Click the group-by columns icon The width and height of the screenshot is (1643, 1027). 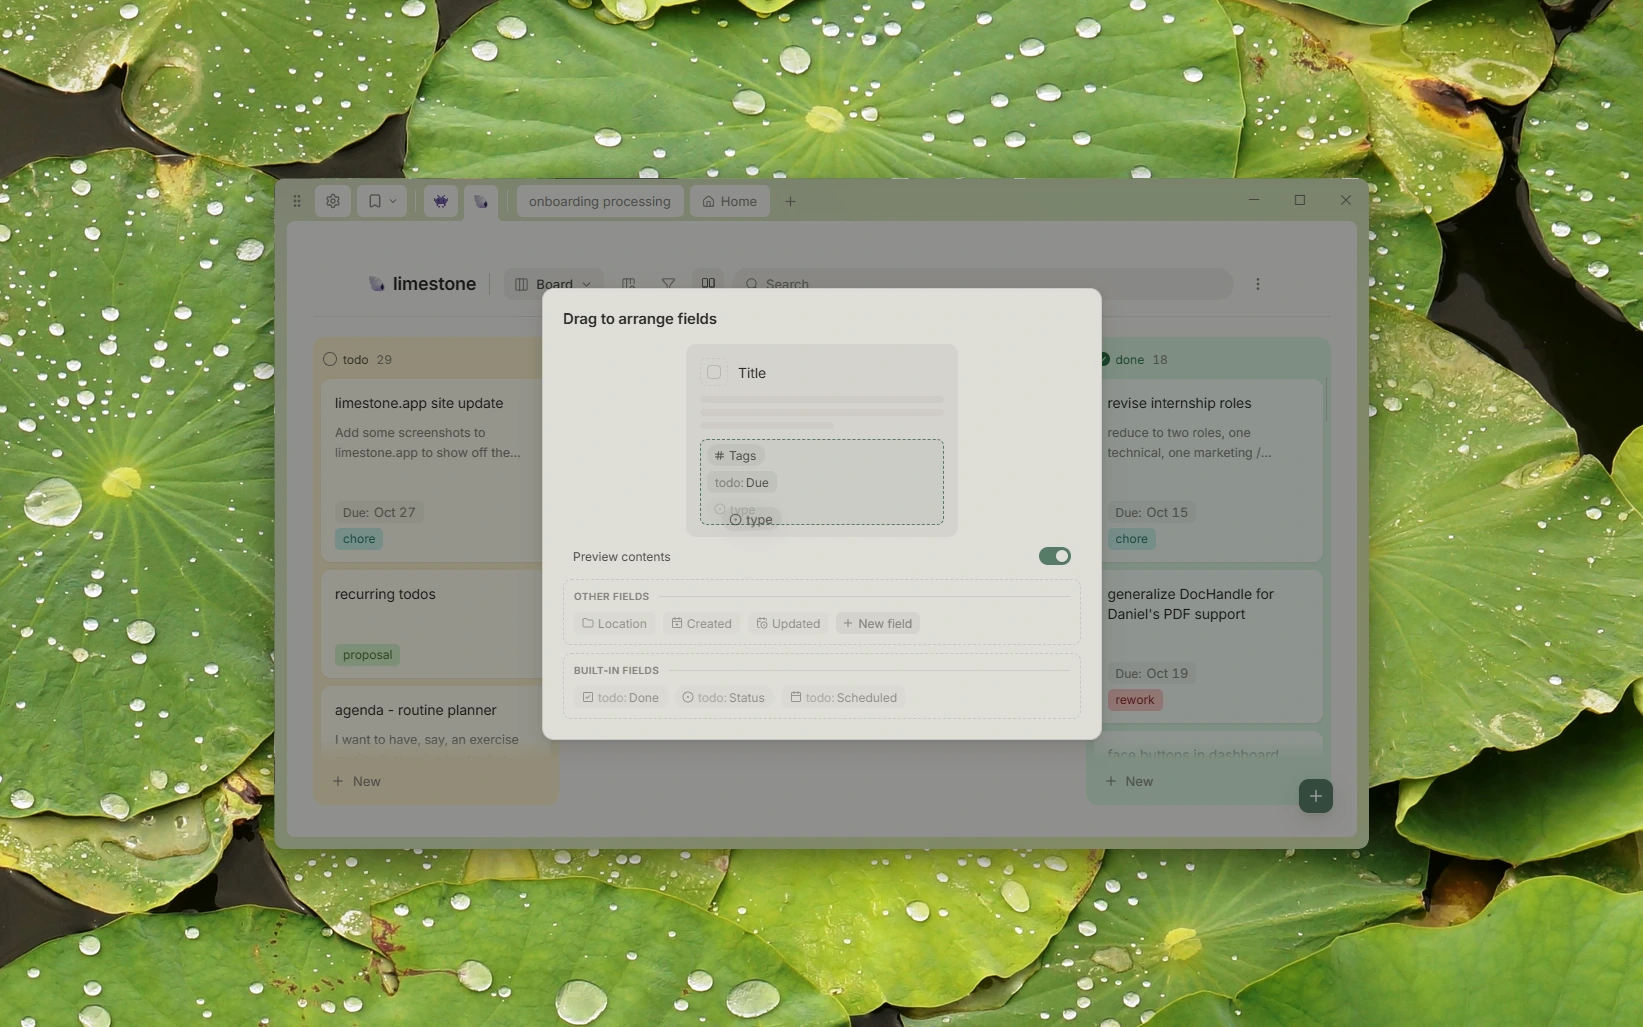click(x=628, y=284)
